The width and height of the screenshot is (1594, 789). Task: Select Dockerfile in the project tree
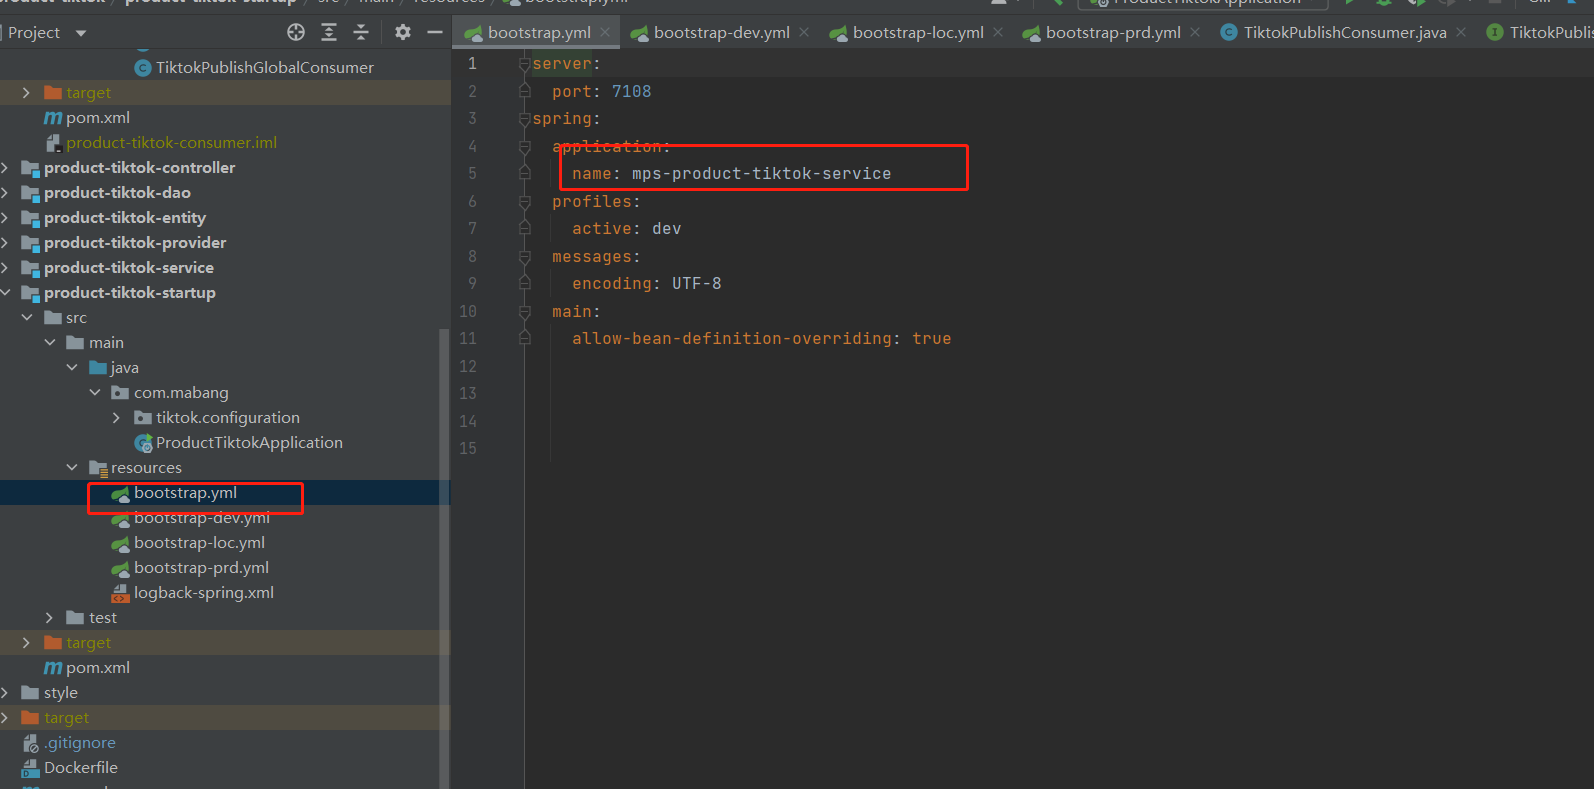coord(80,768)
